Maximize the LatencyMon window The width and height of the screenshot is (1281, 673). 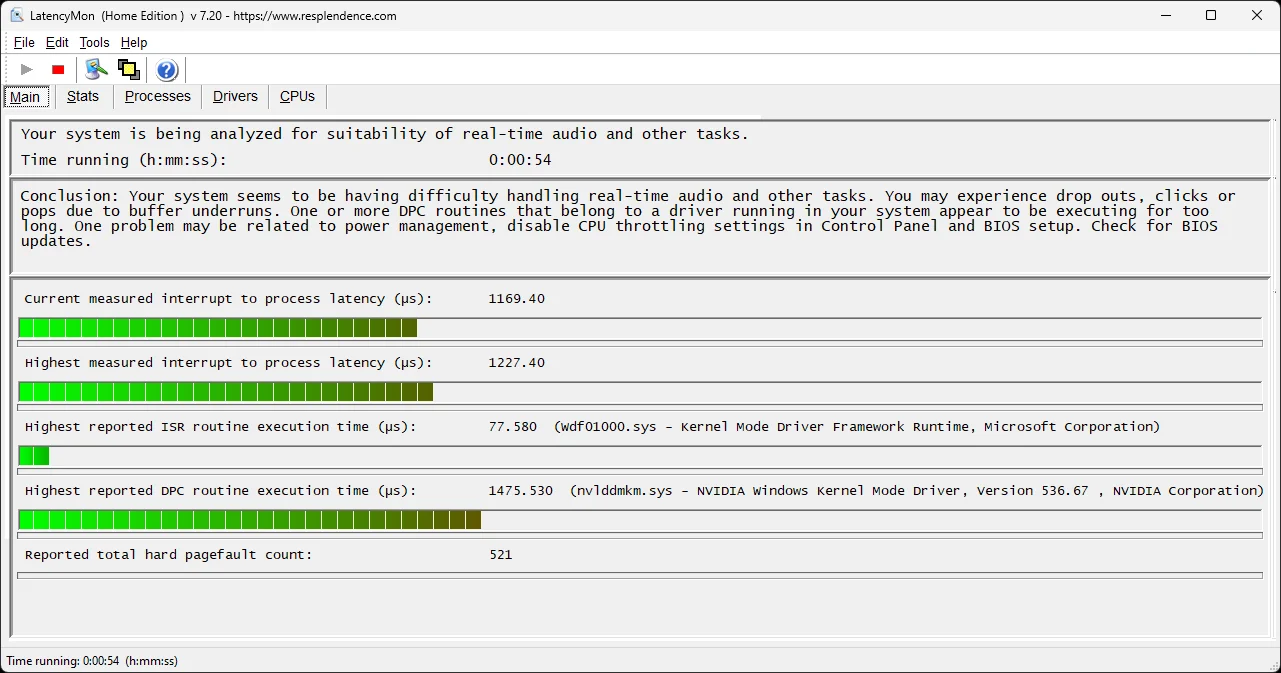[1211, 16]
